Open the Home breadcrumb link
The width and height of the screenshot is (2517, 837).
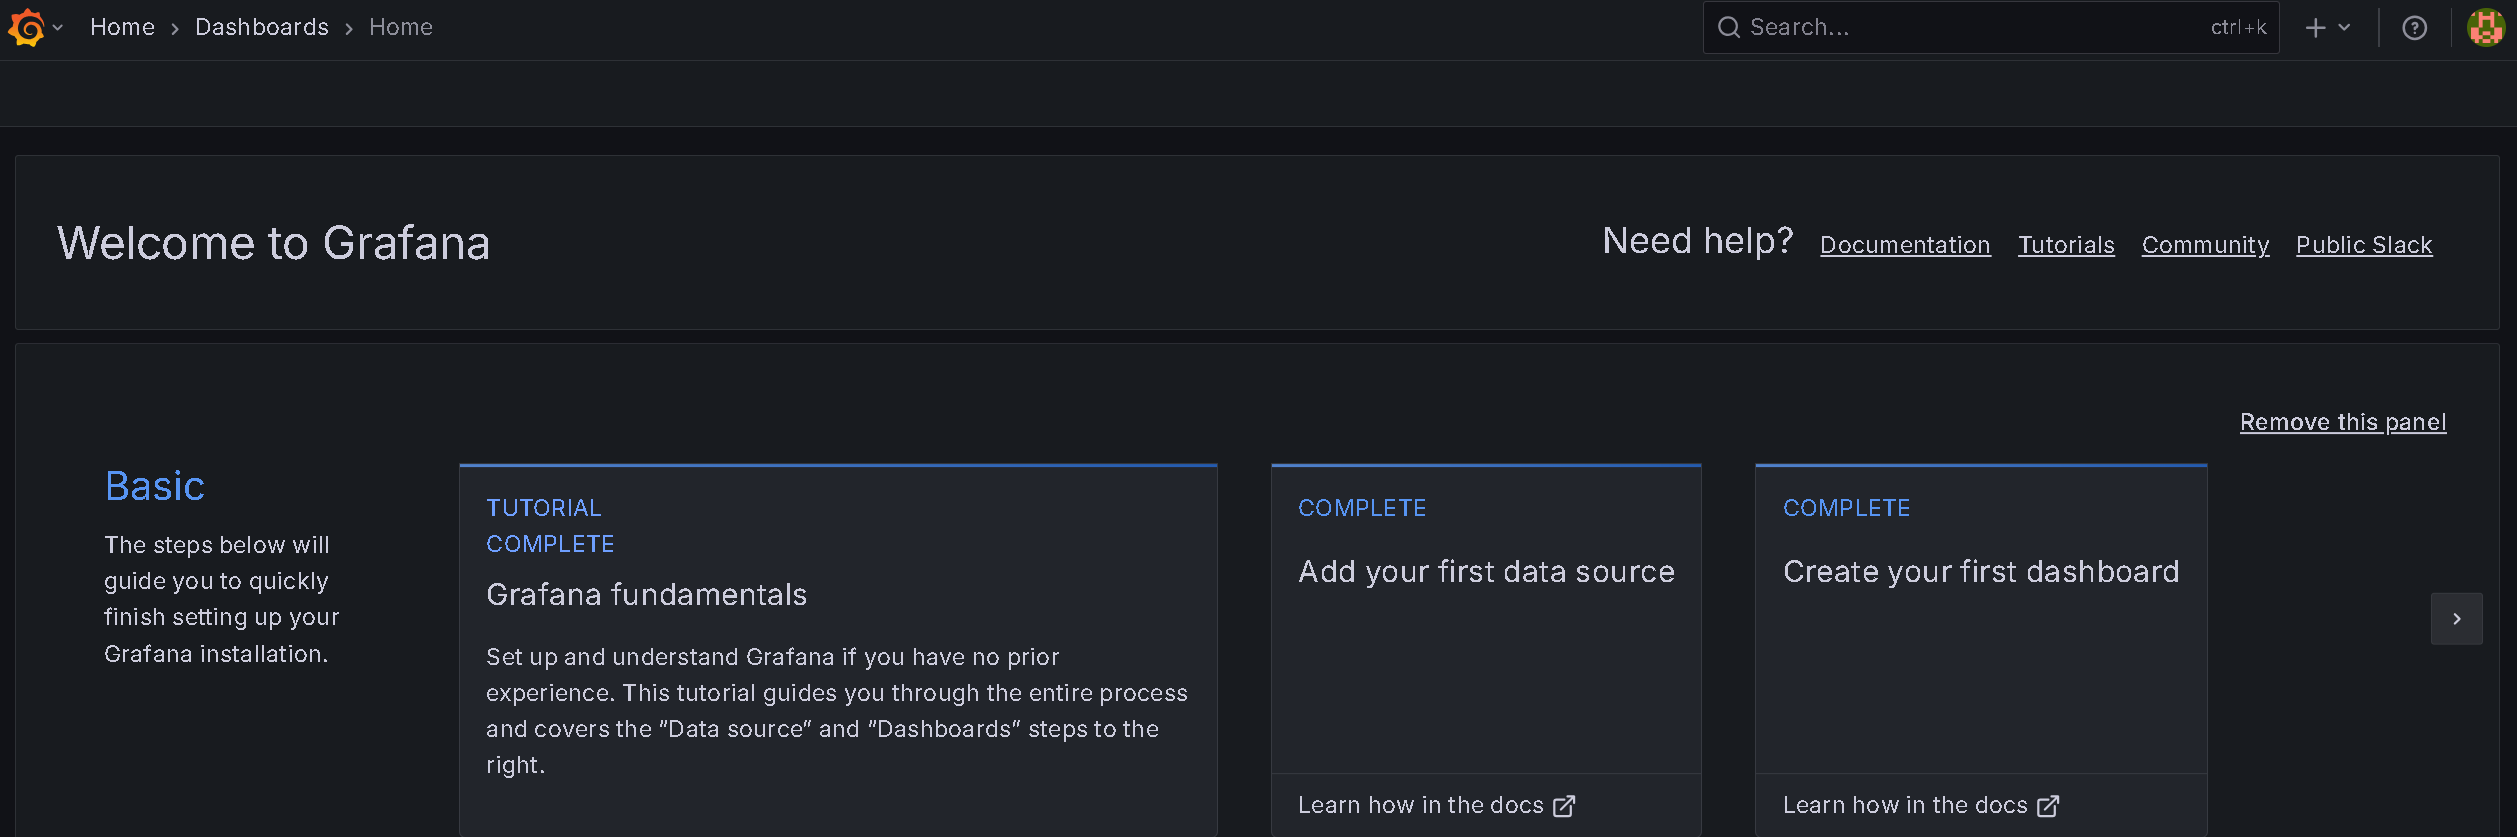tap(122, 27)
